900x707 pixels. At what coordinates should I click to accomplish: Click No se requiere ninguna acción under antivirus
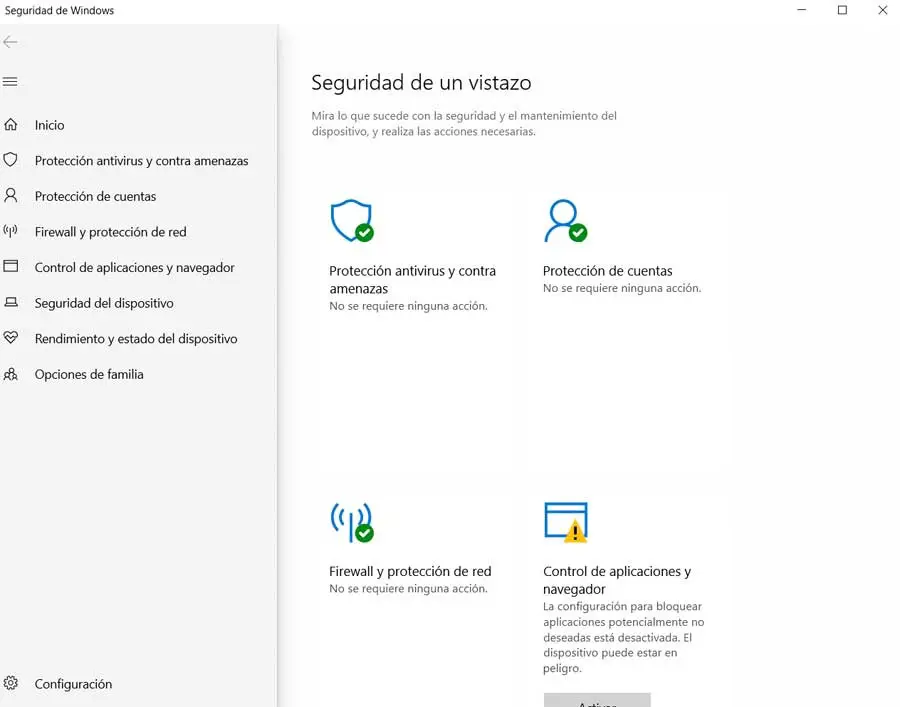coord(408,306)
